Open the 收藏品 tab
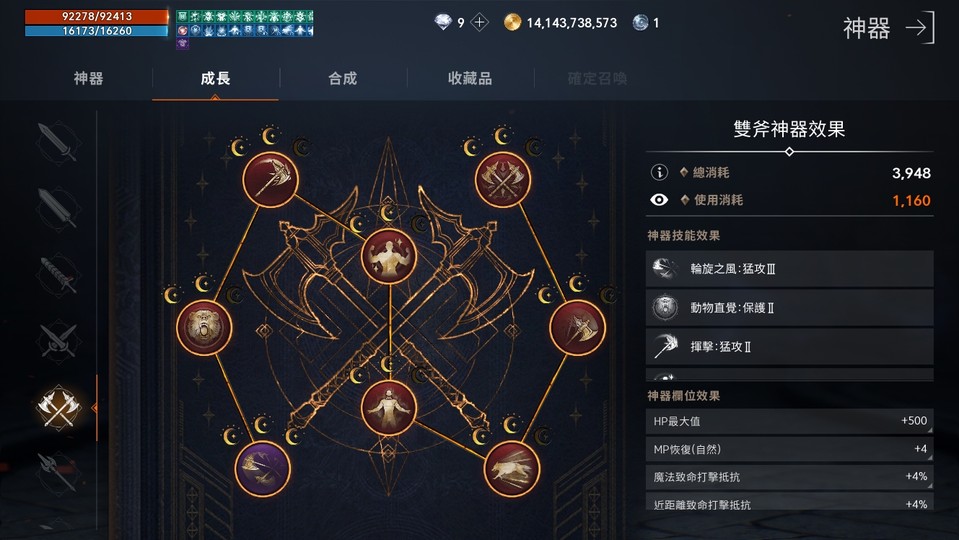The image size is (959, 540). click(x=470, y=78)
